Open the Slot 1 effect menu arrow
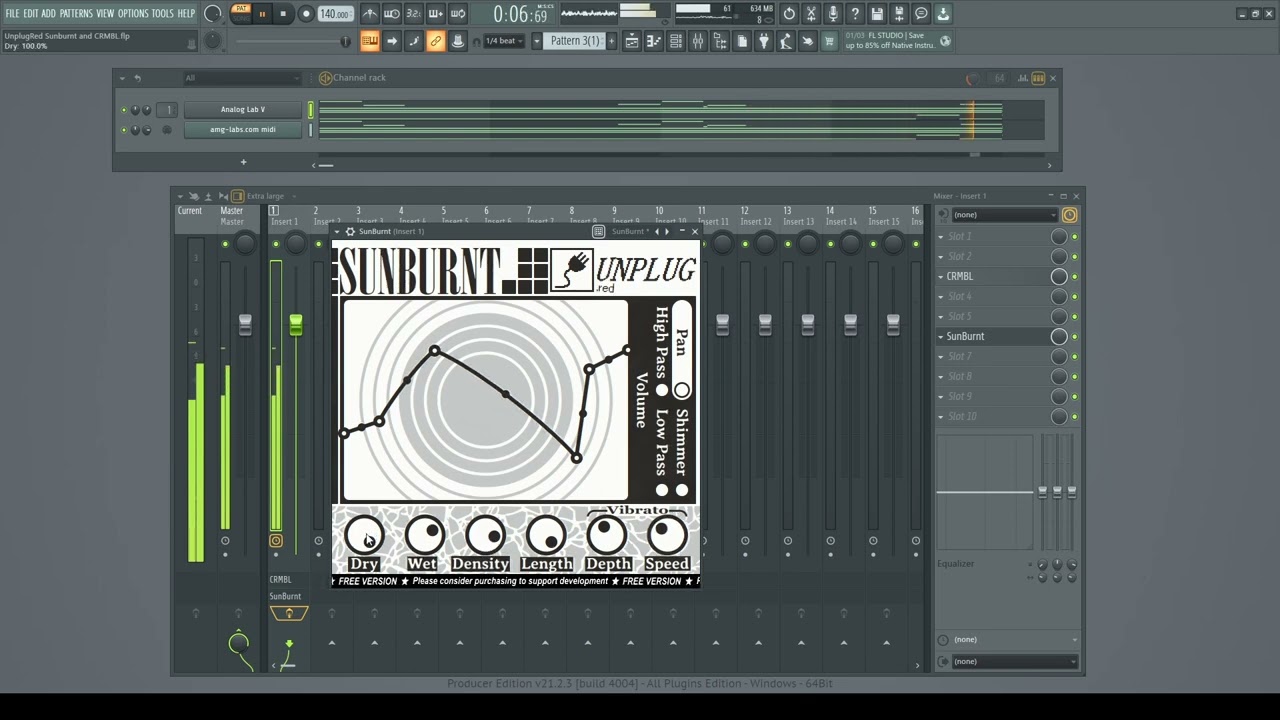The image size is (1280, 720). [x=940, y=236]
